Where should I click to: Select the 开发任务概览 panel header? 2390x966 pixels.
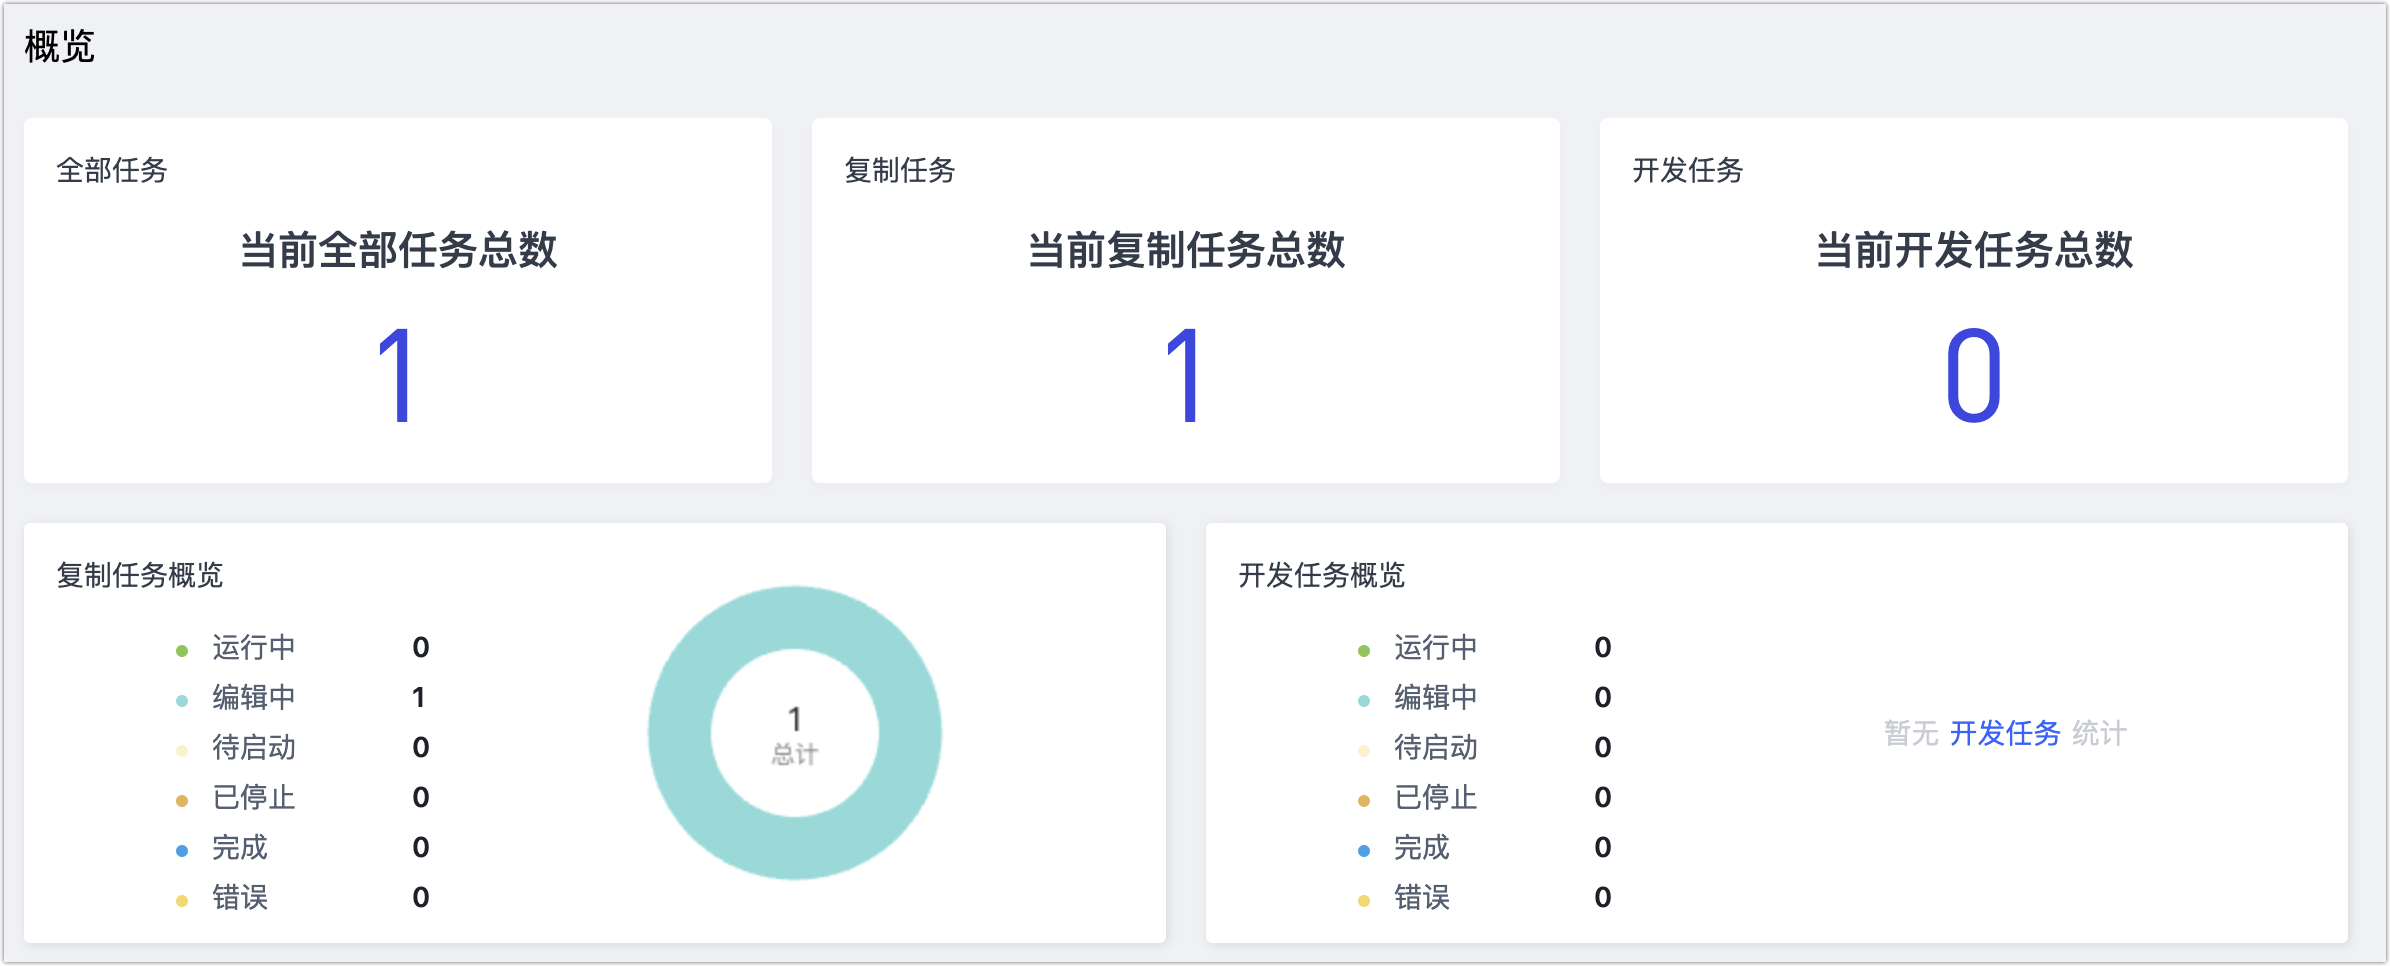click(x=1320, y=575)
